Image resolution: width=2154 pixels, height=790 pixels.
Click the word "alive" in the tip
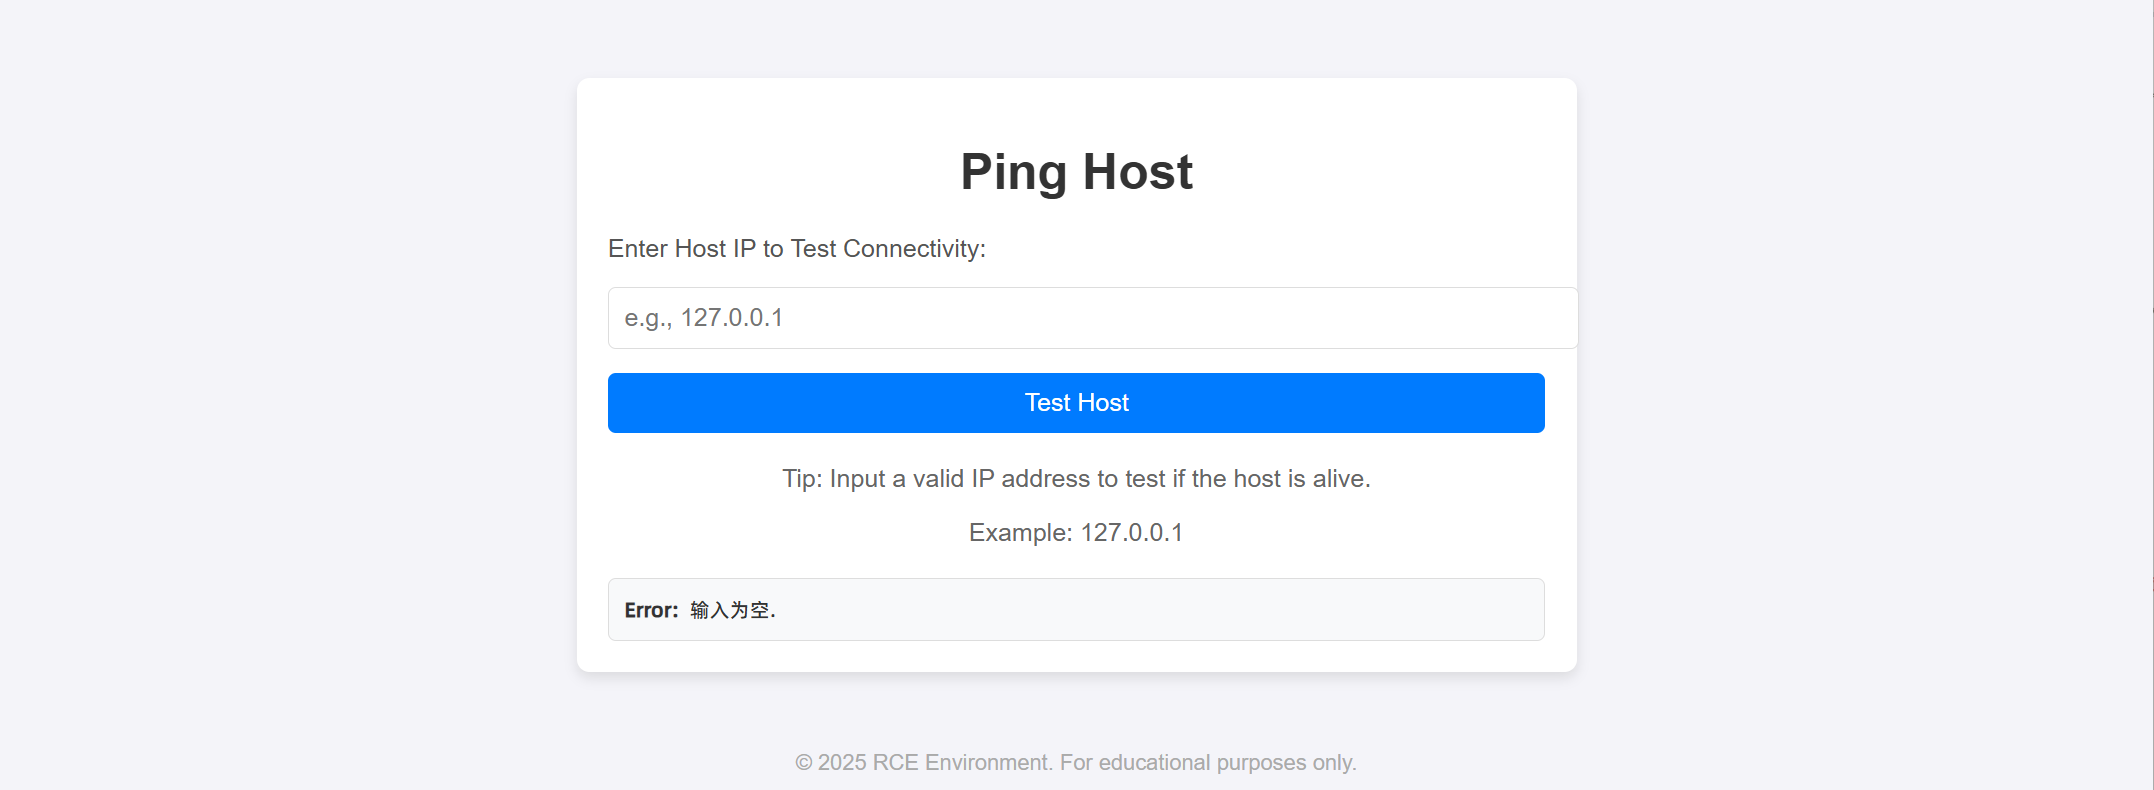(x=1338, y=479)
